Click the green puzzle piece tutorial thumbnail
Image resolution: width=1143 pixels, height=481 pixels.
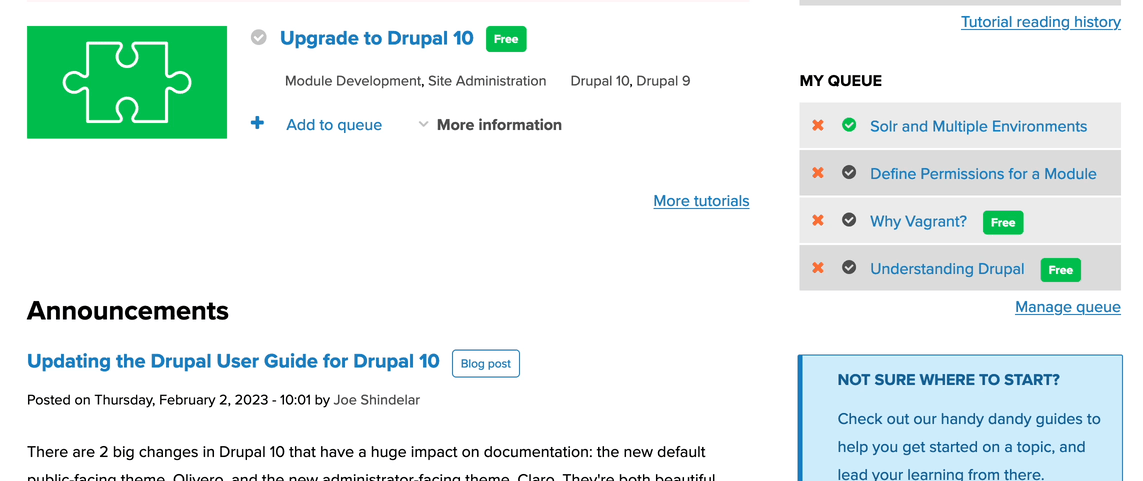coord(127,82)
